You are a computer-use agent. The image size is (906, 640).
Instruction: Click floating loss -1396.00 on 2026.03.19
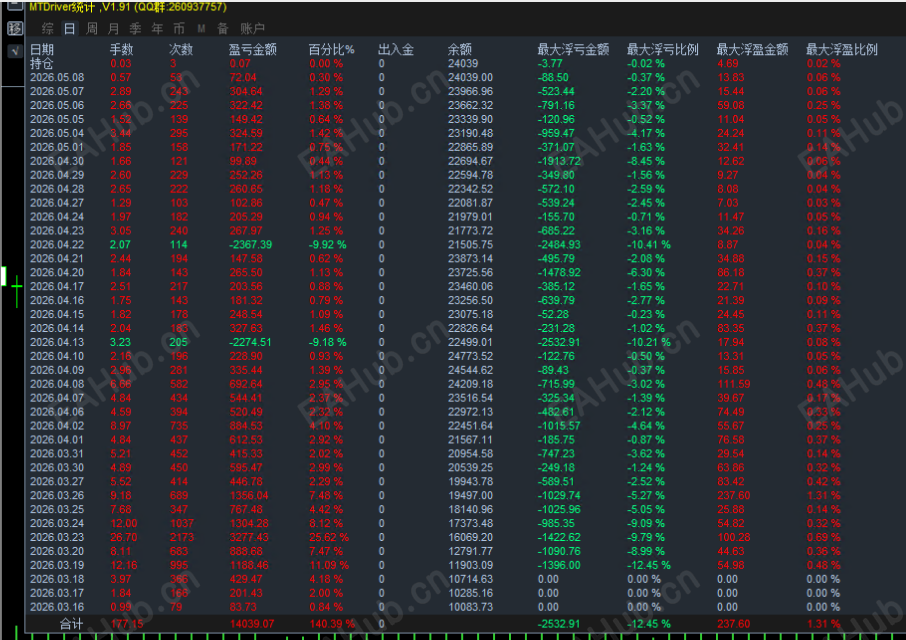(x=559, y=565)
